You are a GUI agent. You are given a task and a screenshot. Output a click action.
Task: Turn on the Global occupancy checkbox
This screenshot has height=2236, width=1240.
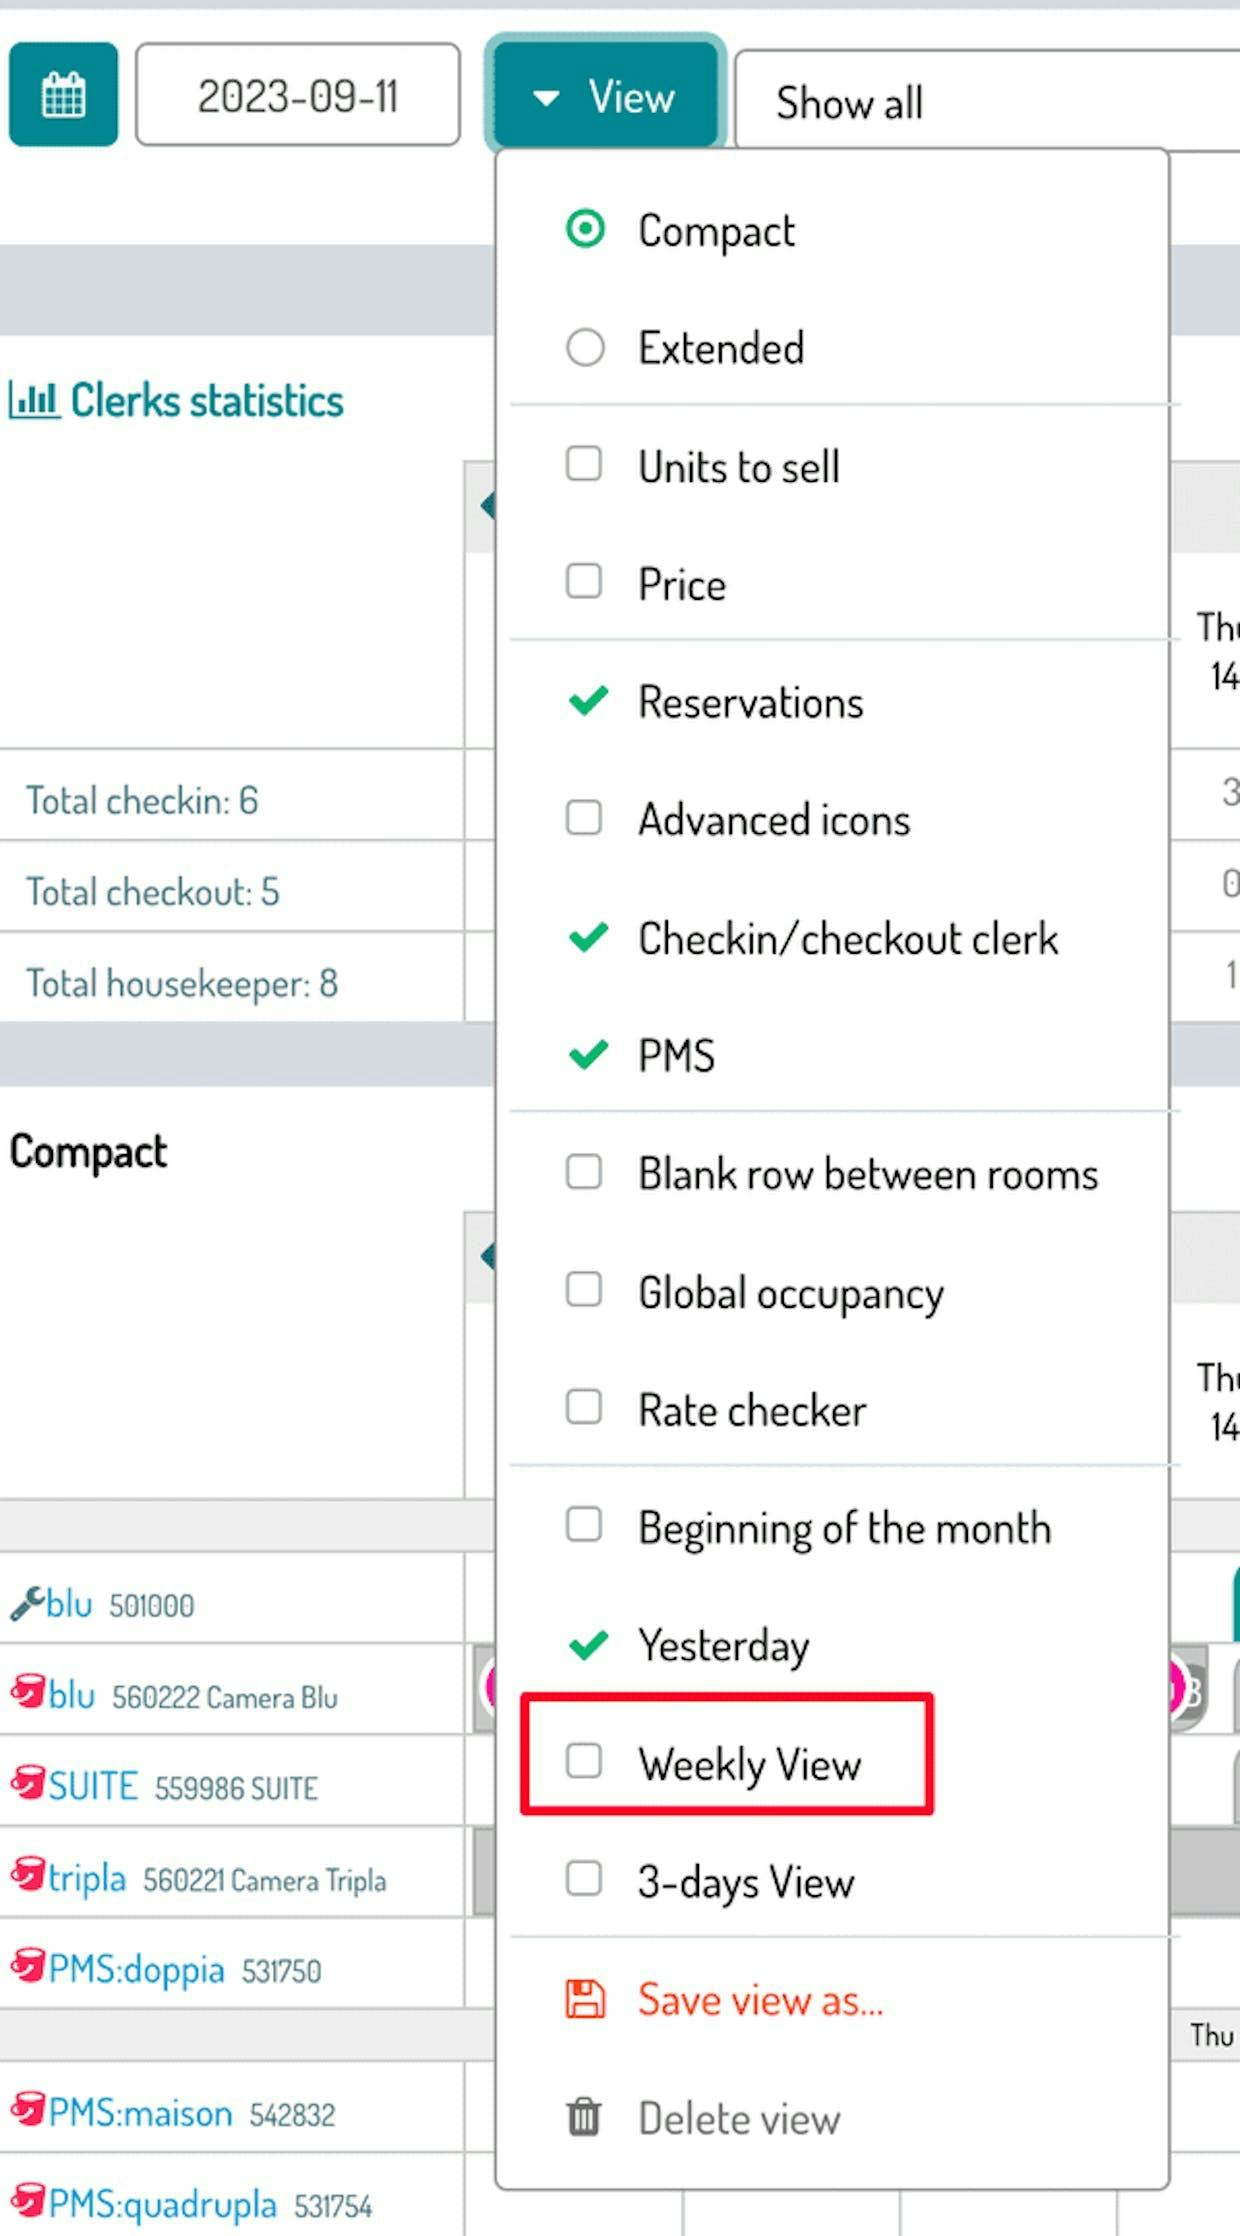584,1290
